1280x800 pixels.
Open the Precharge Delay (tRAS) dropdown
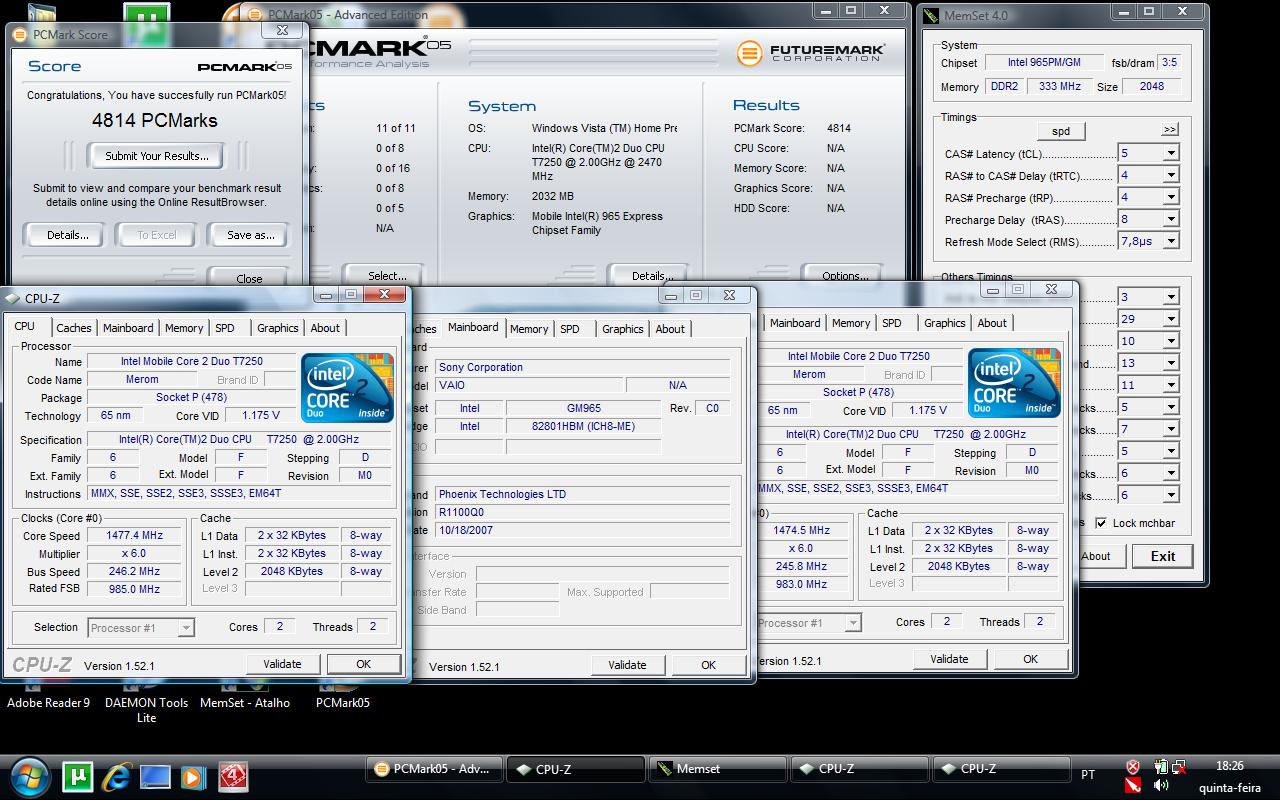point(1170,219)
